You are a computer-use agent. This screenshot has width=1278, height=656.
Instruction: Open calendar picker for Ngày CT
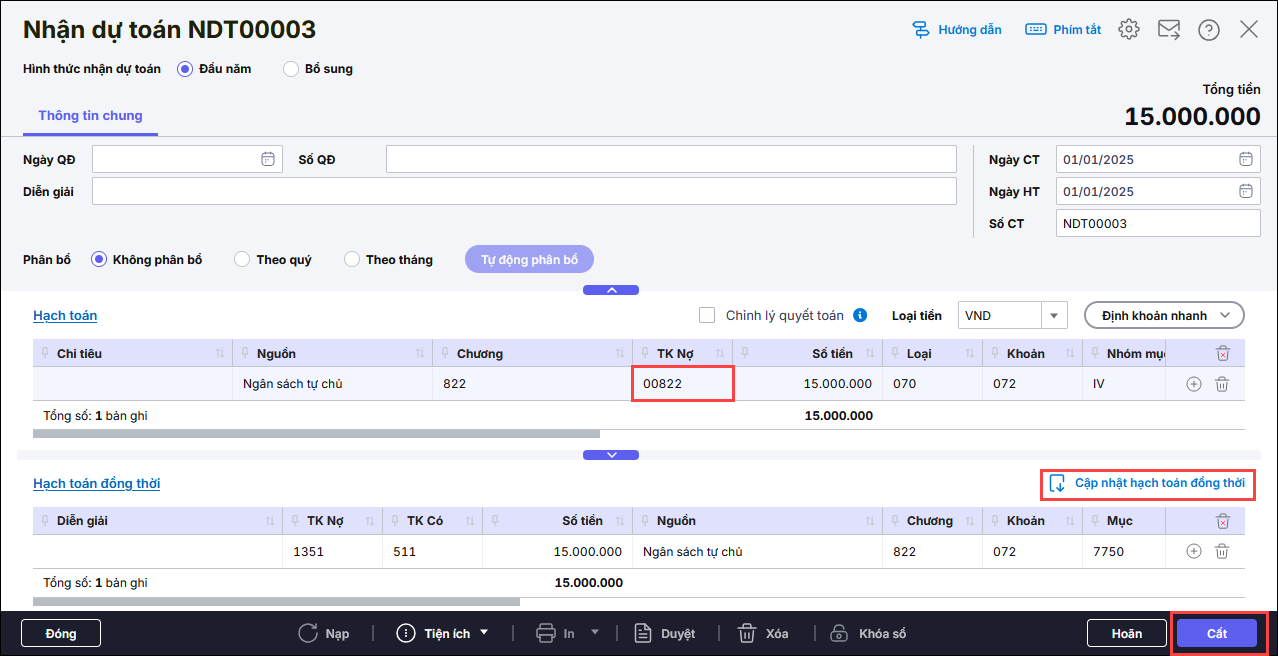click(1246, 159)
